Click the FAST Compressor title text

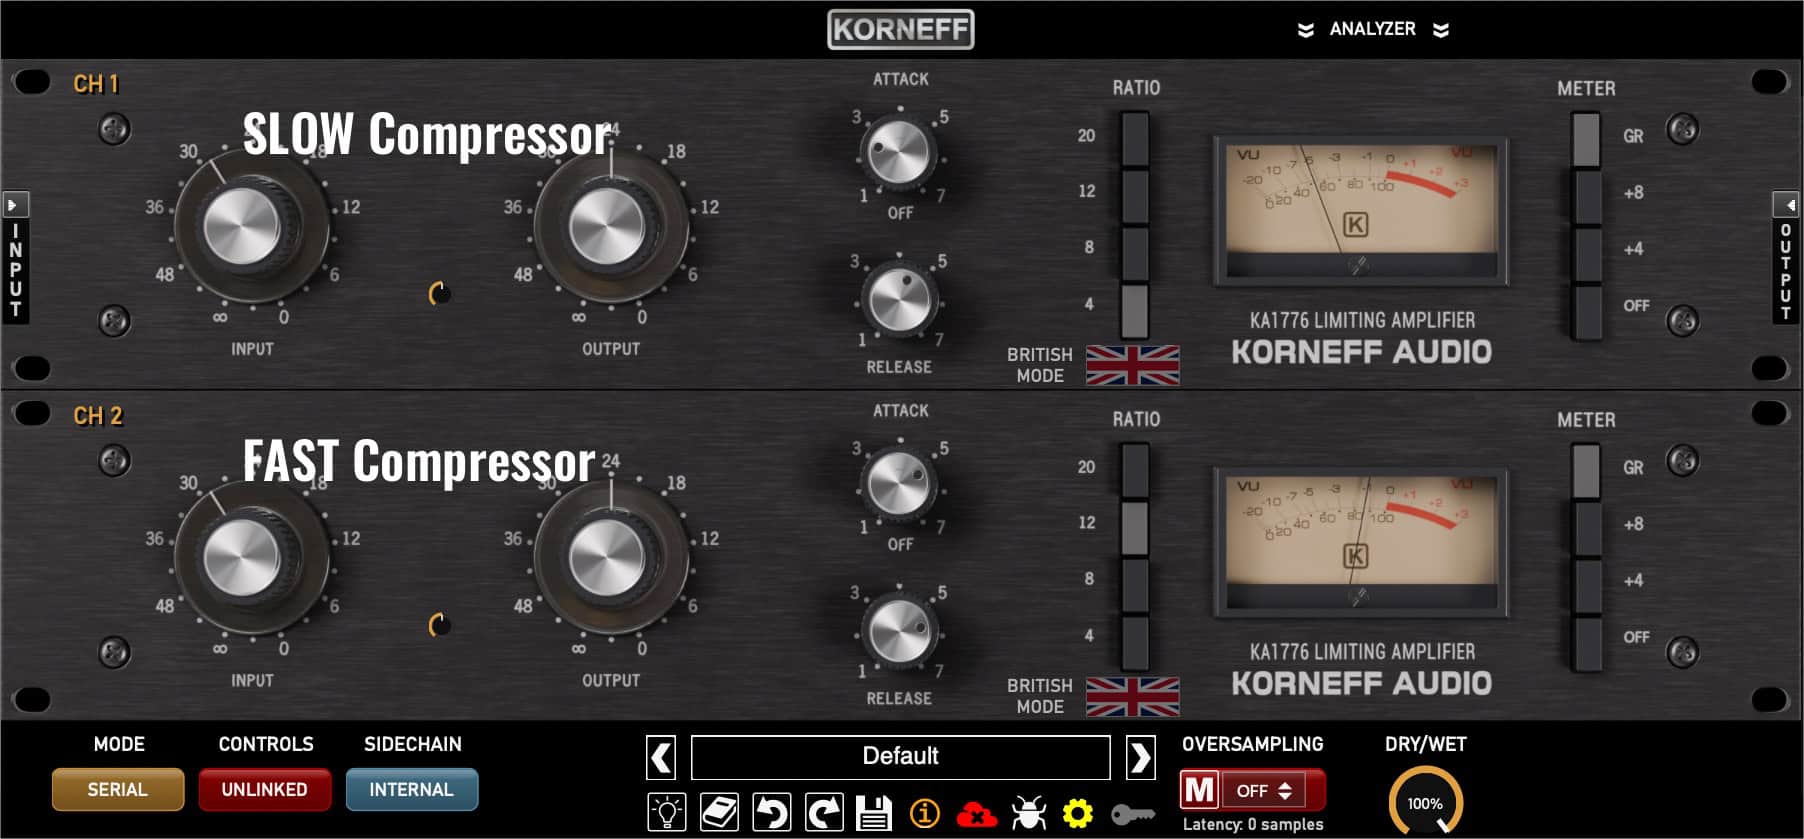click(x=419, y=461)
